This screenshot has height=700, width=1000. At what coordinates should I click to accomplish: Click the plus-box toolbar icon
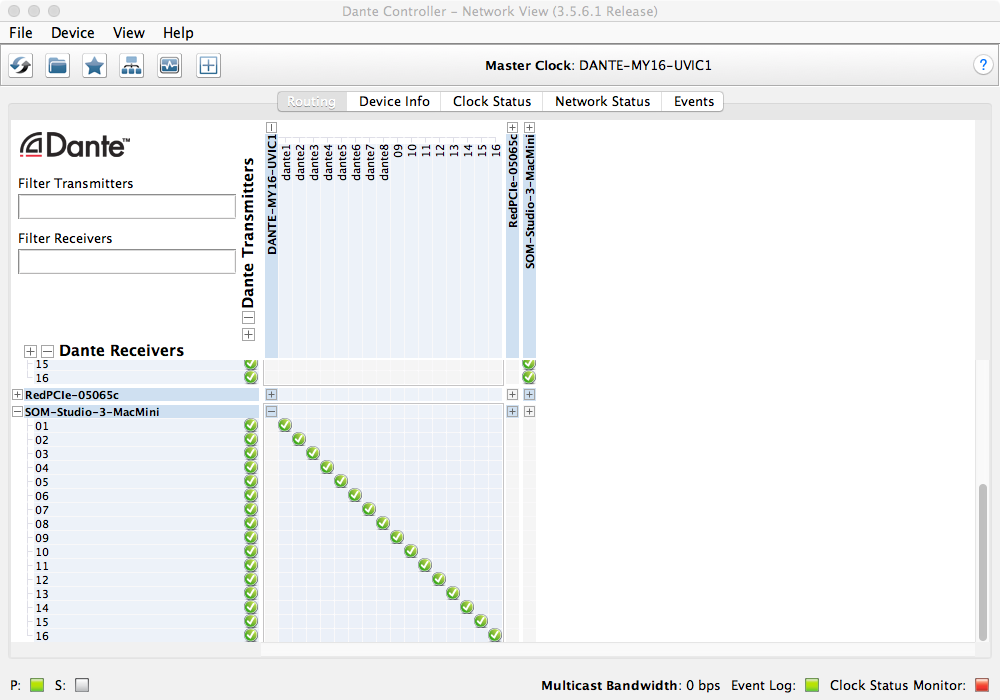click(209, 65)
